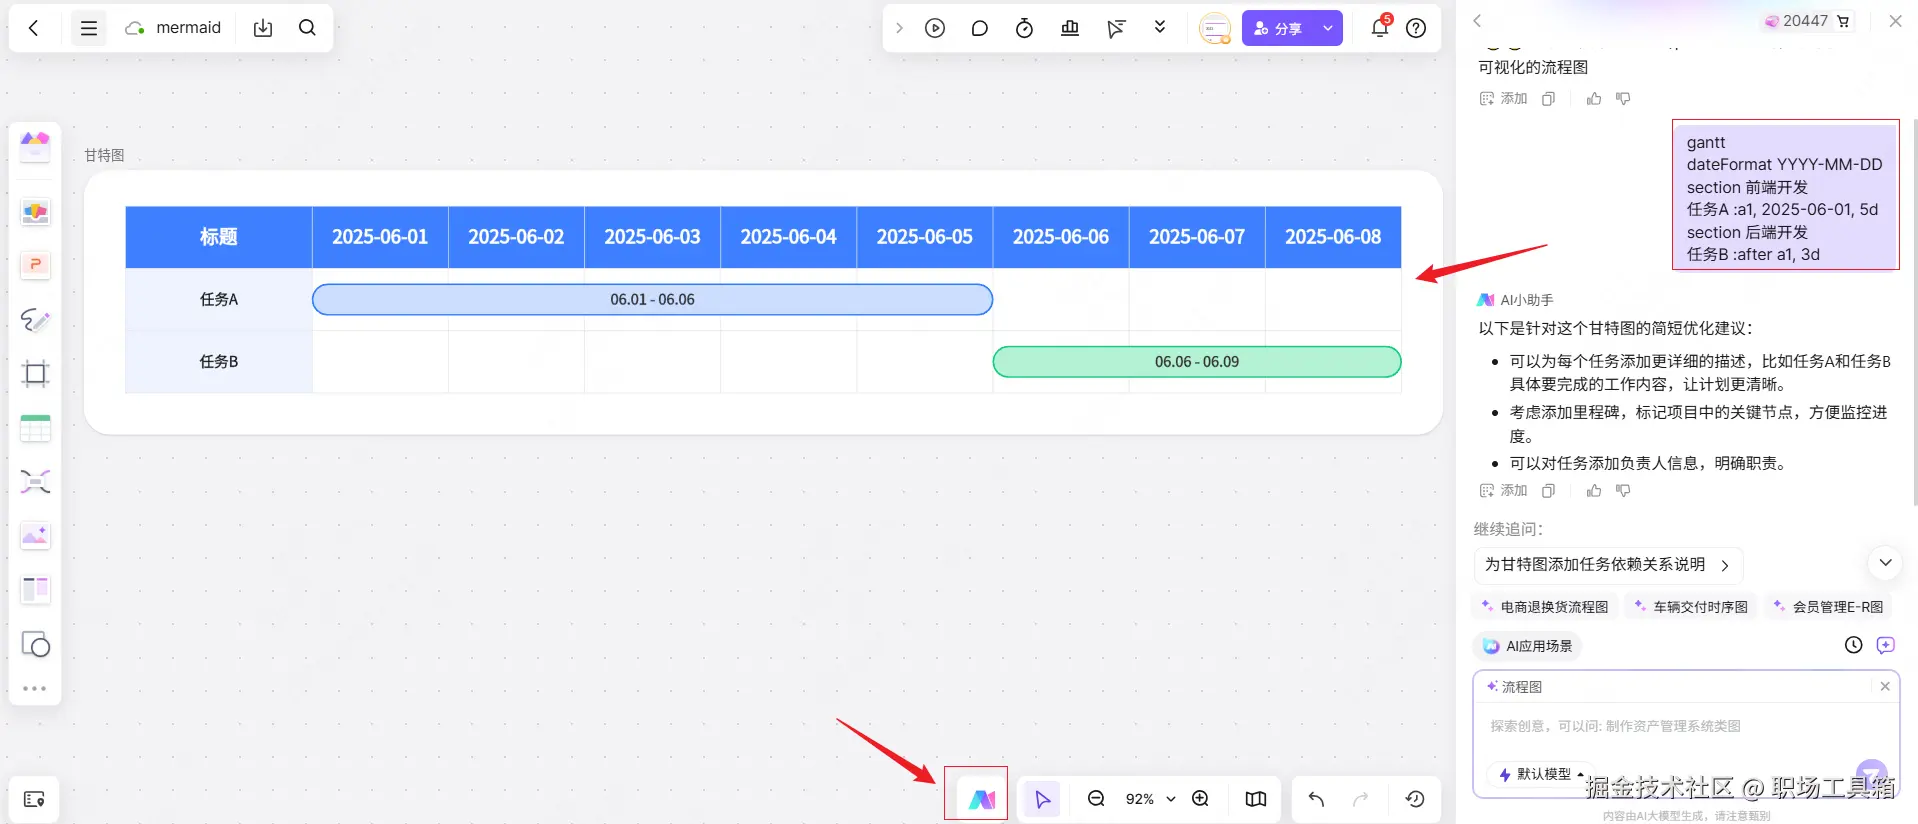Expand the follow-up suggestions chevron
This screenshot has height=824, width=1918.
[x=1885, y=563]
